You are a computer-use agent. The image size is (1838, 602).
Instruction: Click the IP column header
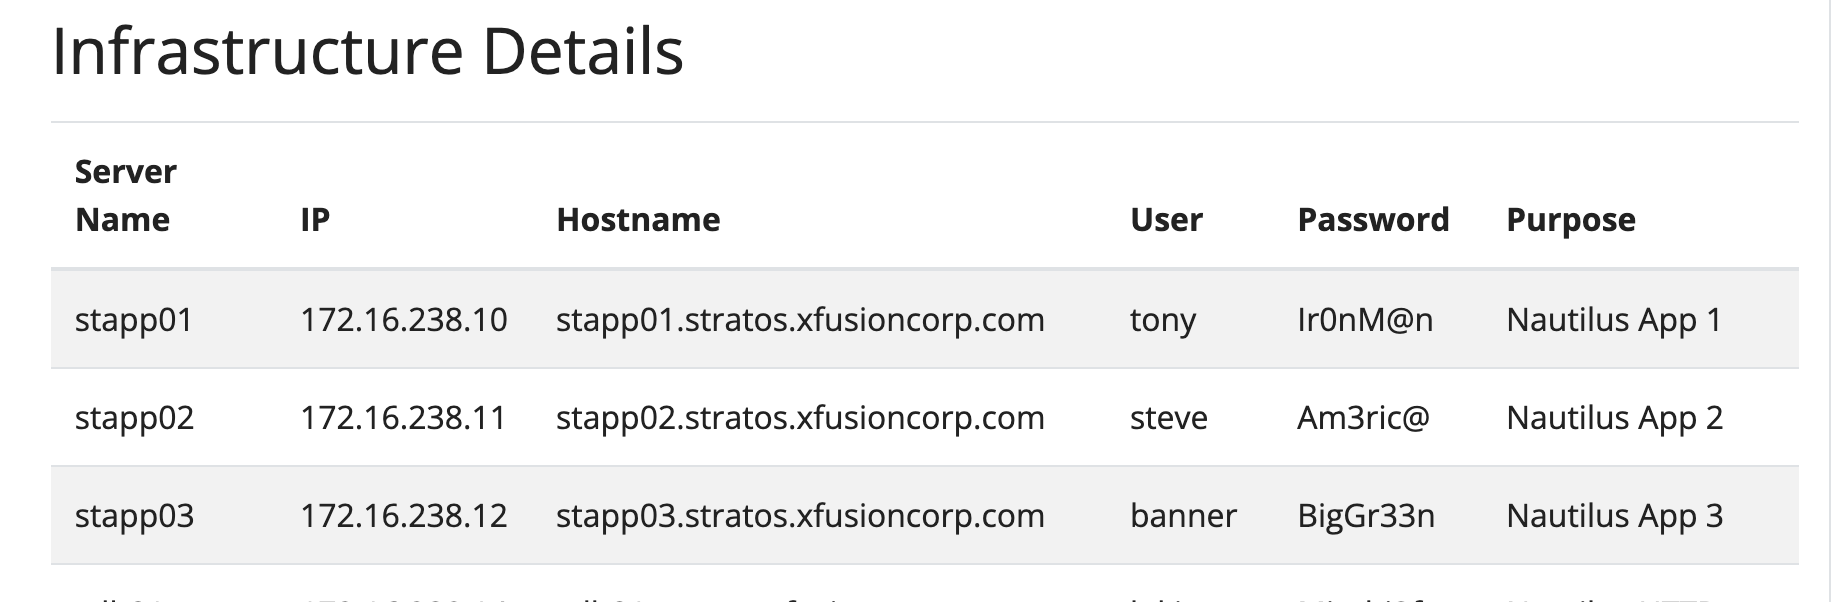pyautogui.click(x=315, y=220)
